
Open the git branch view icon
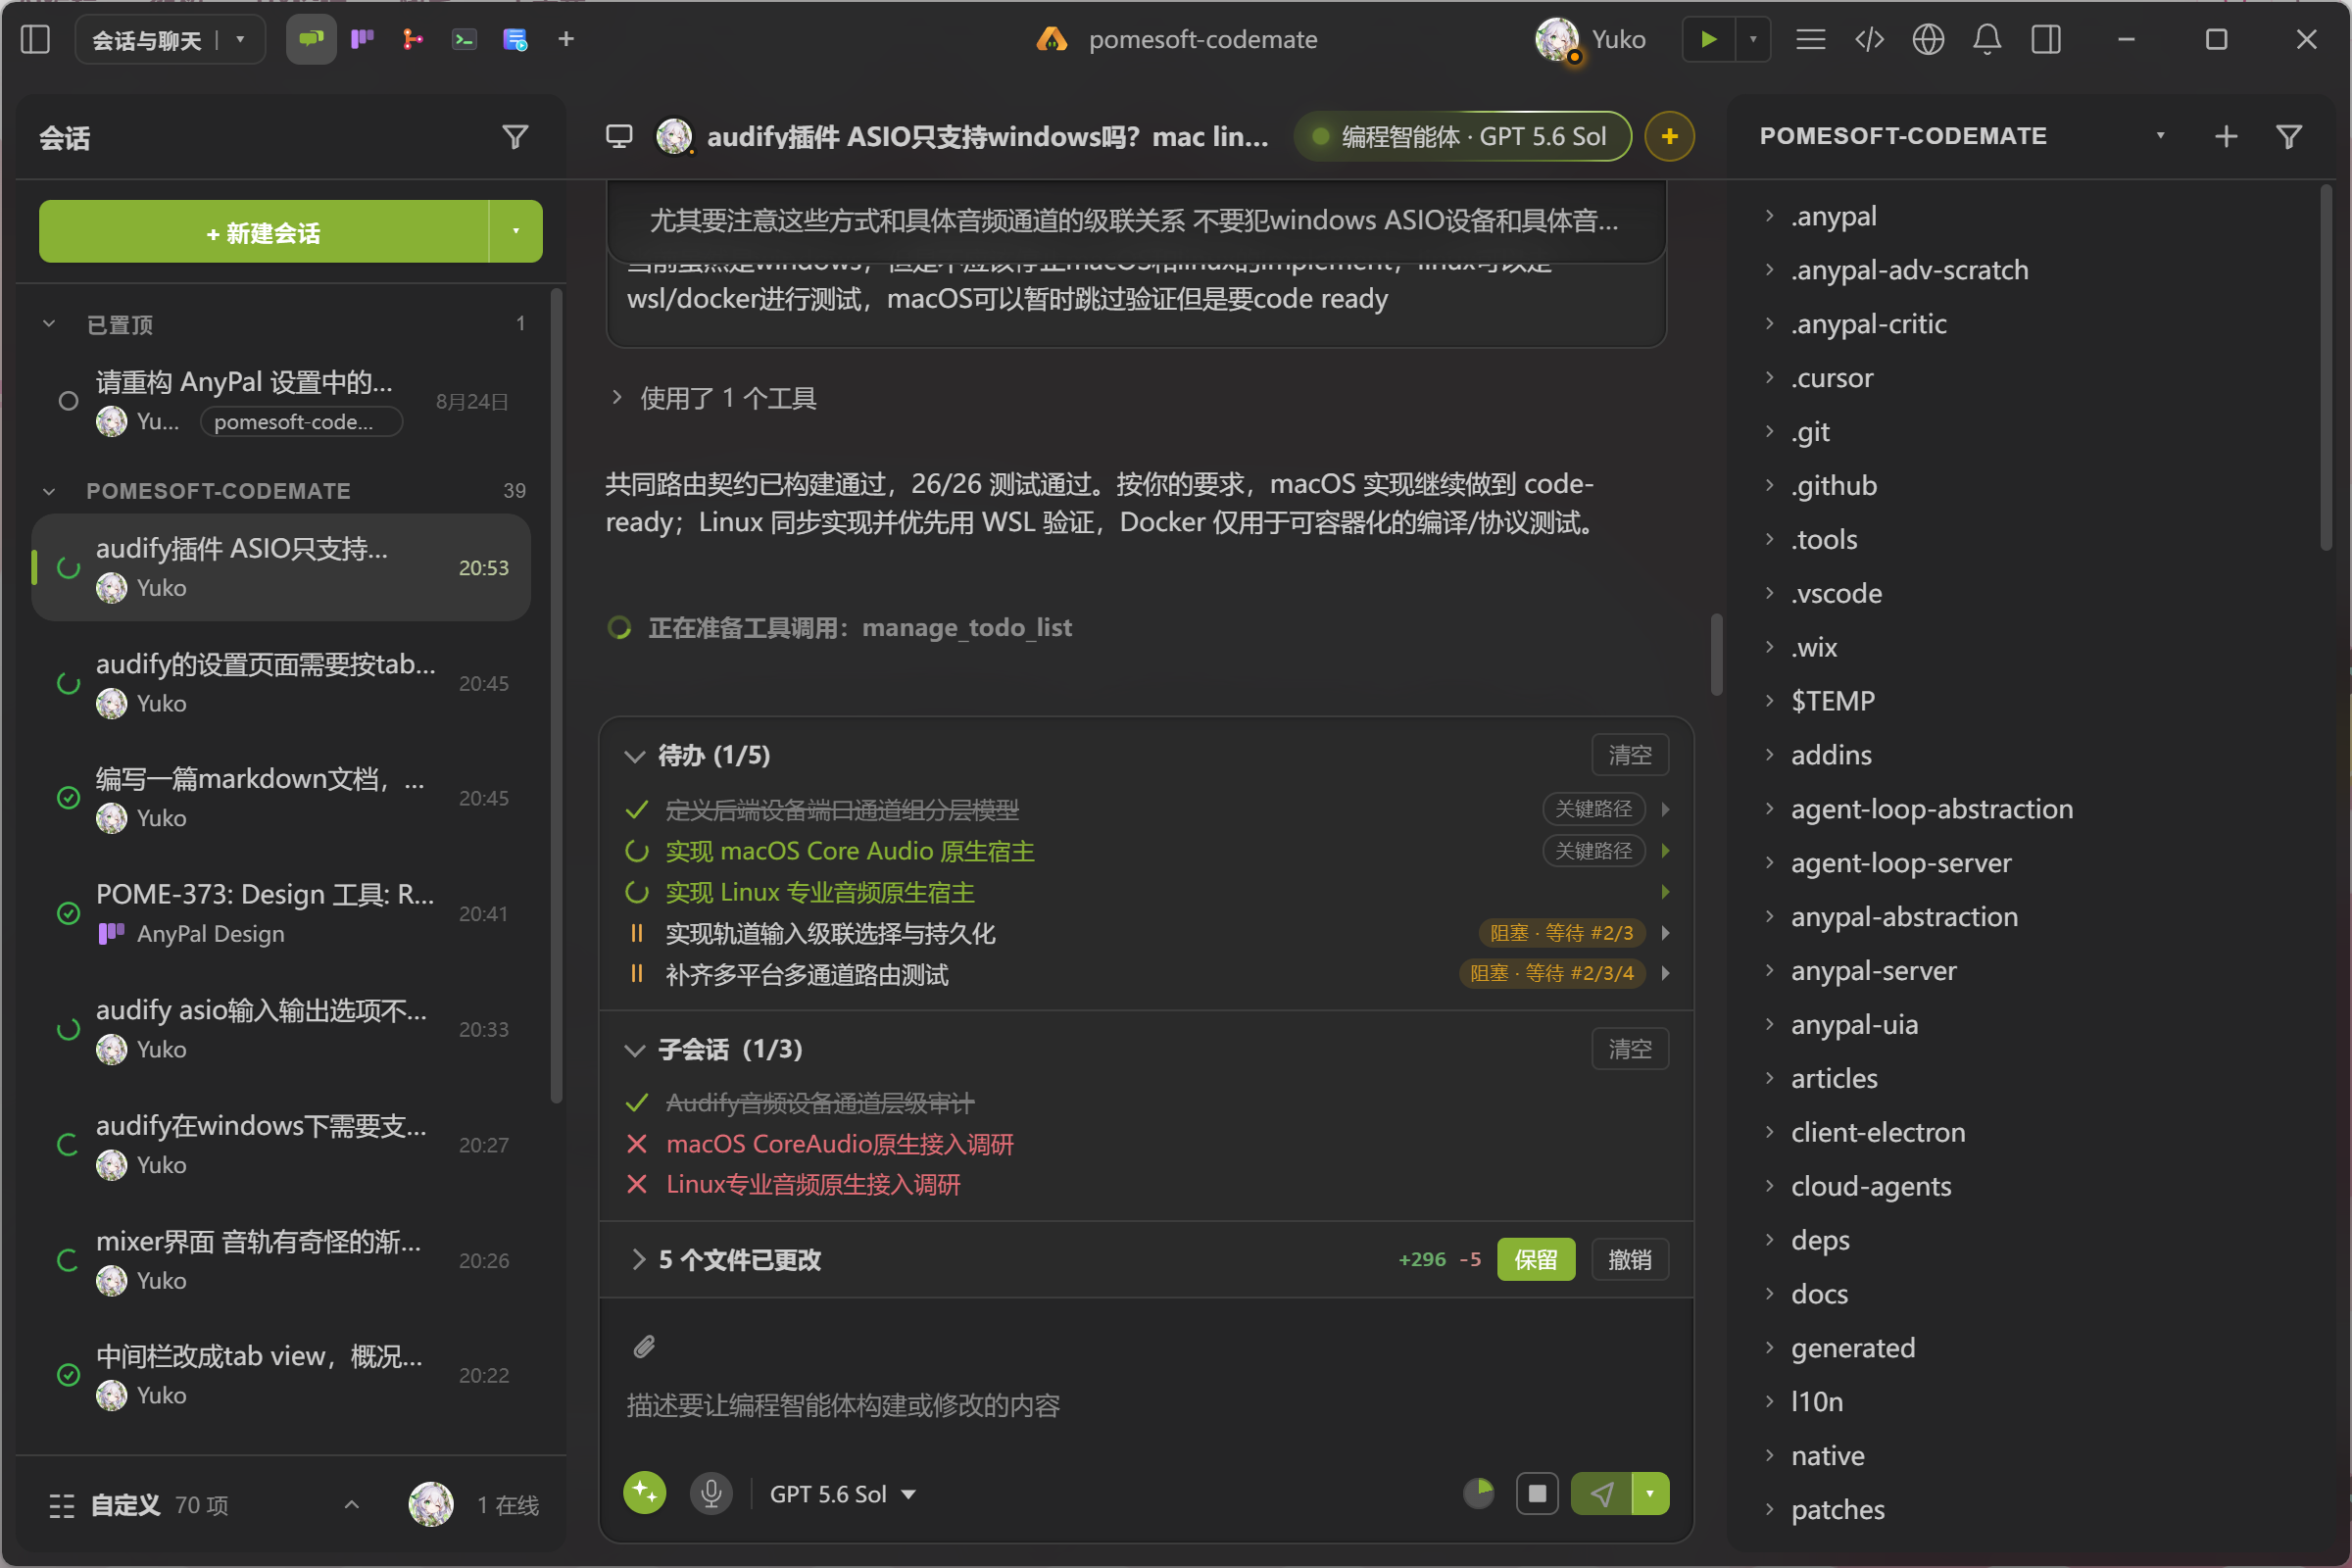click(x=412, y=39)
